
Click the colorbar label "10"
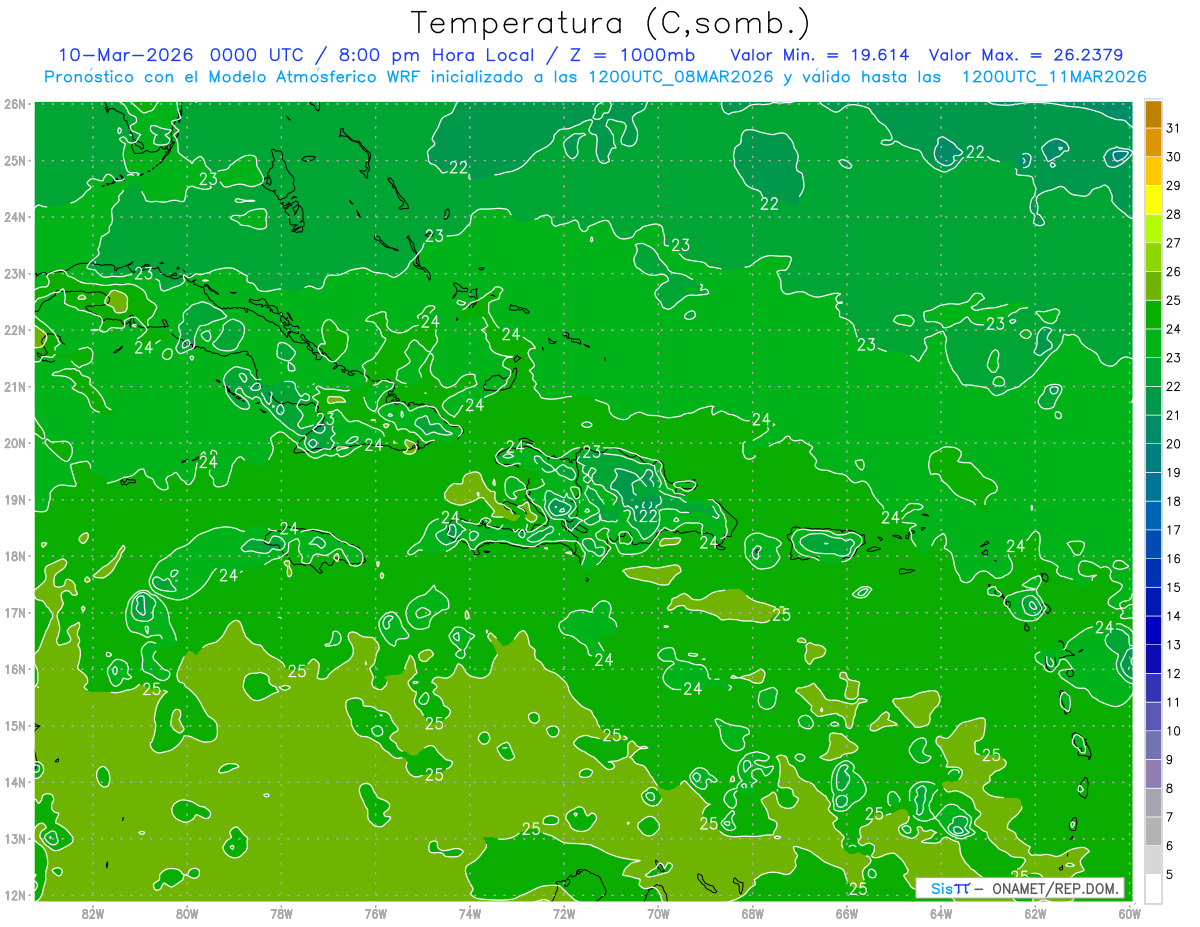tap(1173, 731)
